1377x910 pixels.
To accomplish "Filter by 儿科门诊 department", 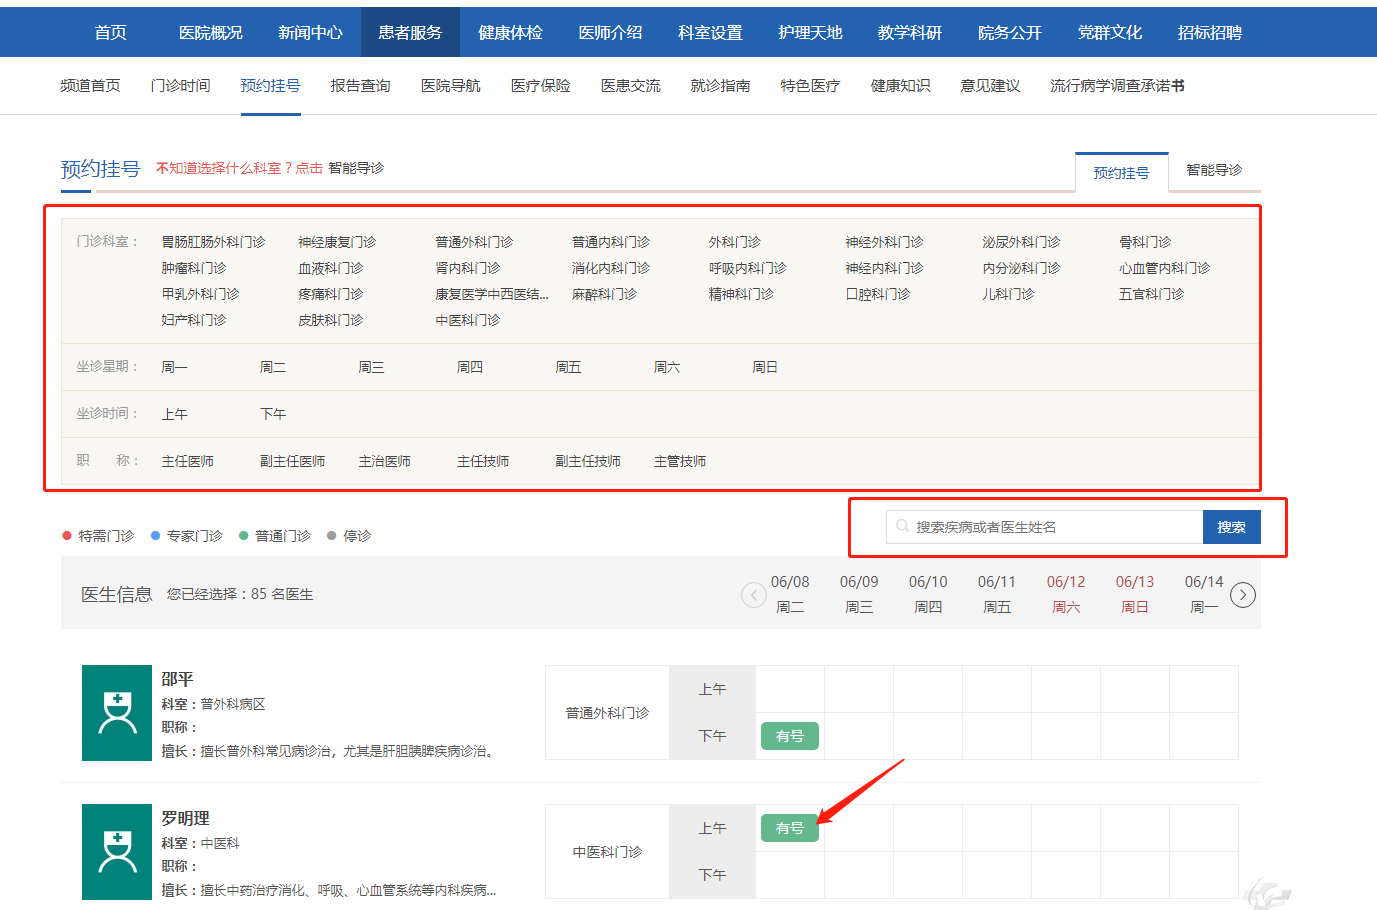I will (1008, 294).
